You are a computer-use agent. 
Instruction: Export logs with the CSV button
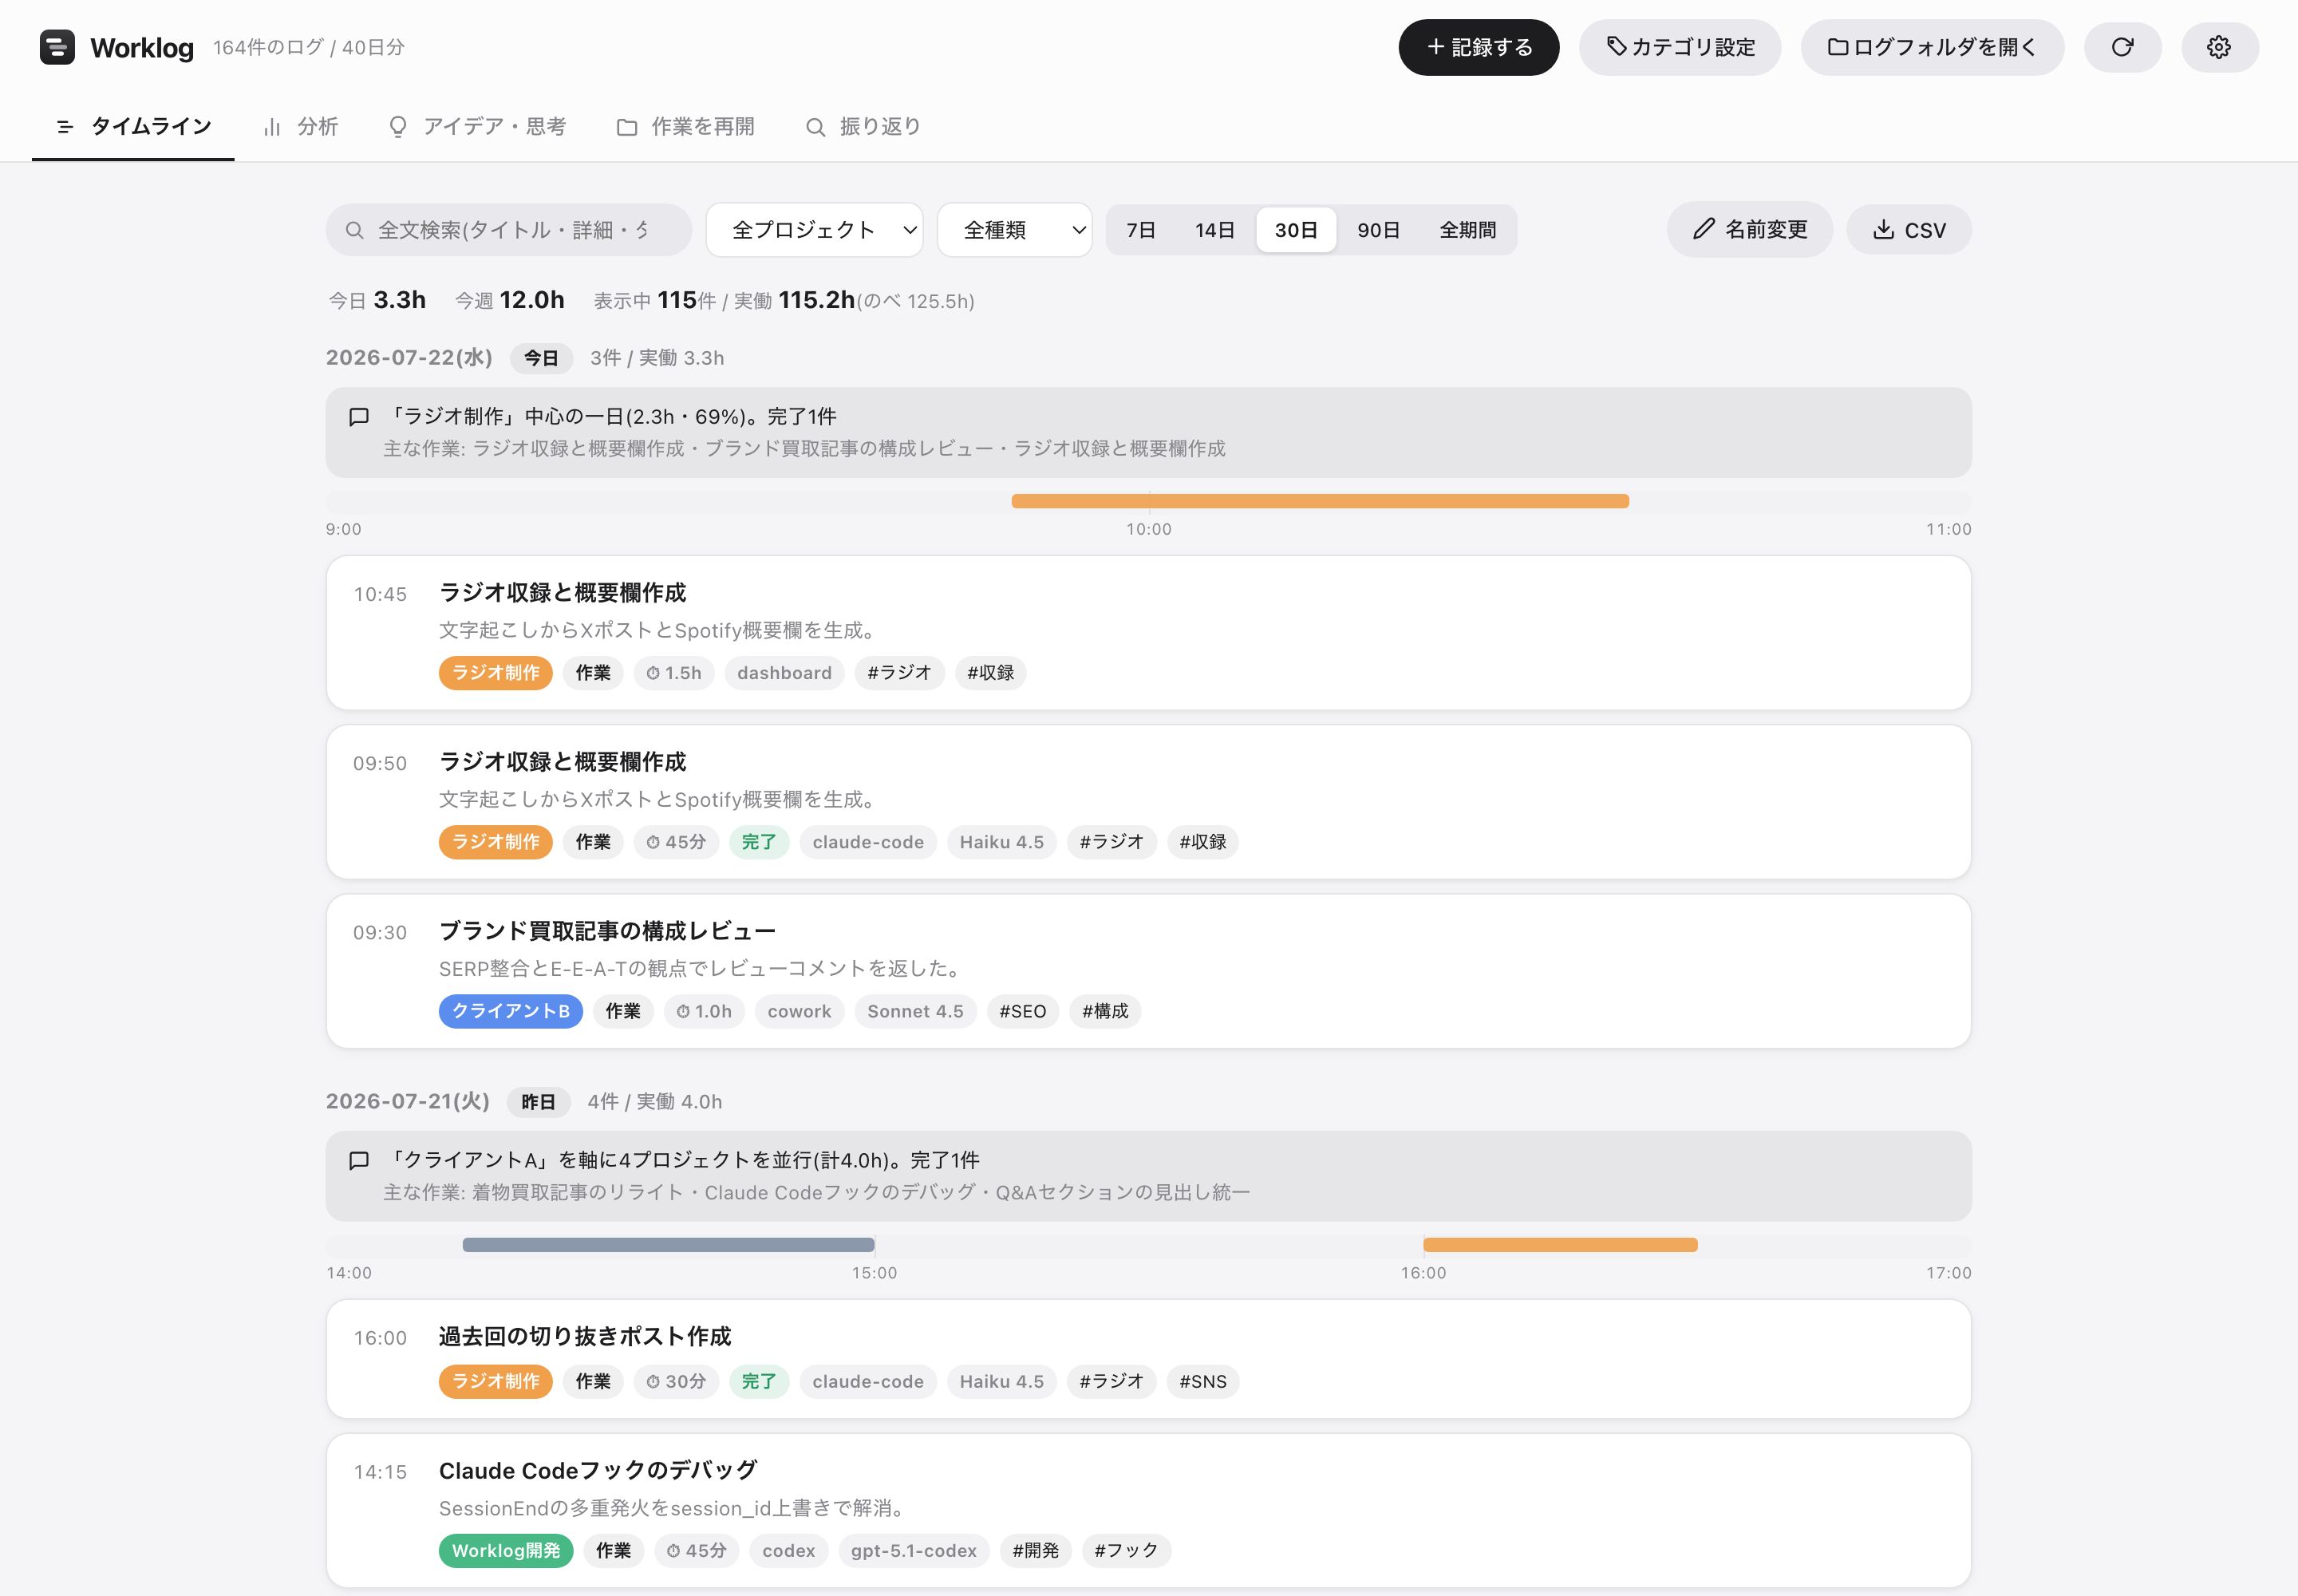click(x=1908, y=230)
